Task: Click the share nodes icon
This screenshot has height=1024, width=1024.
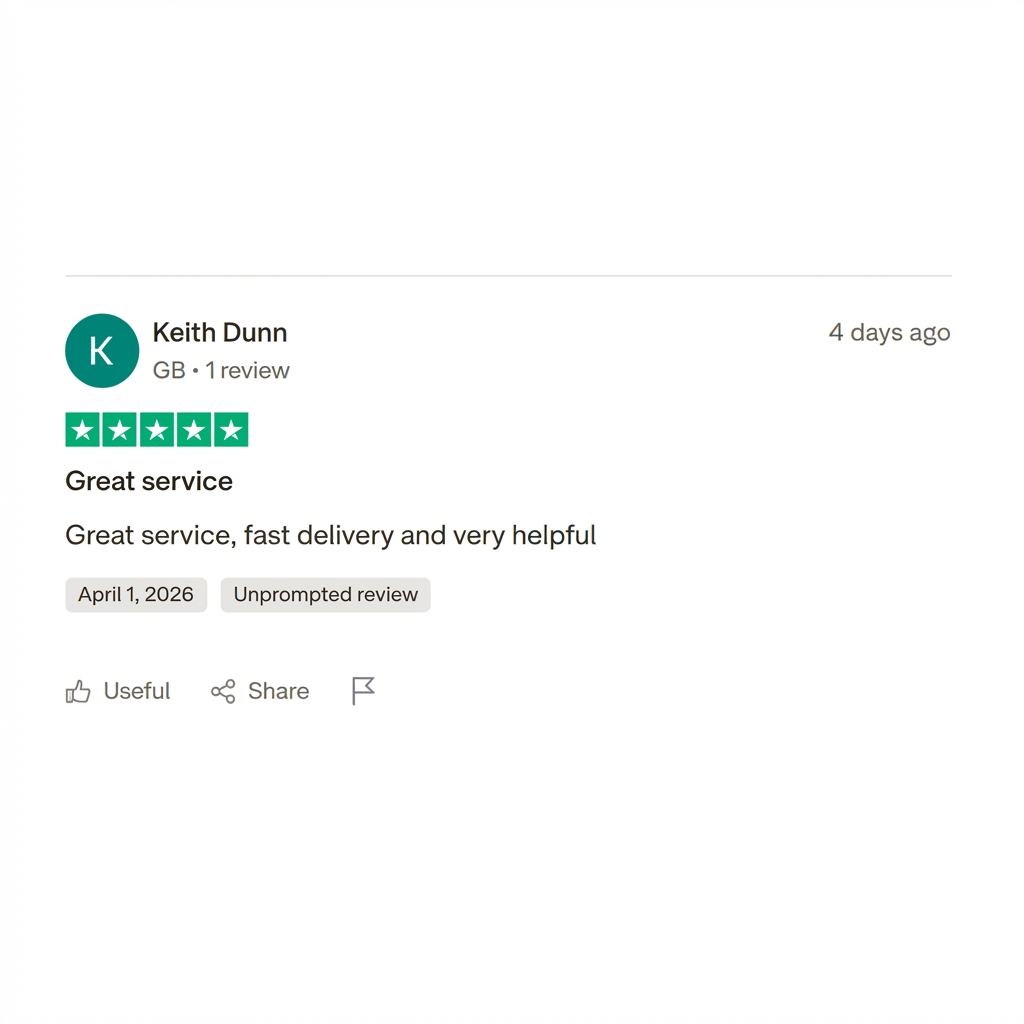Action: tap(223, 691)
